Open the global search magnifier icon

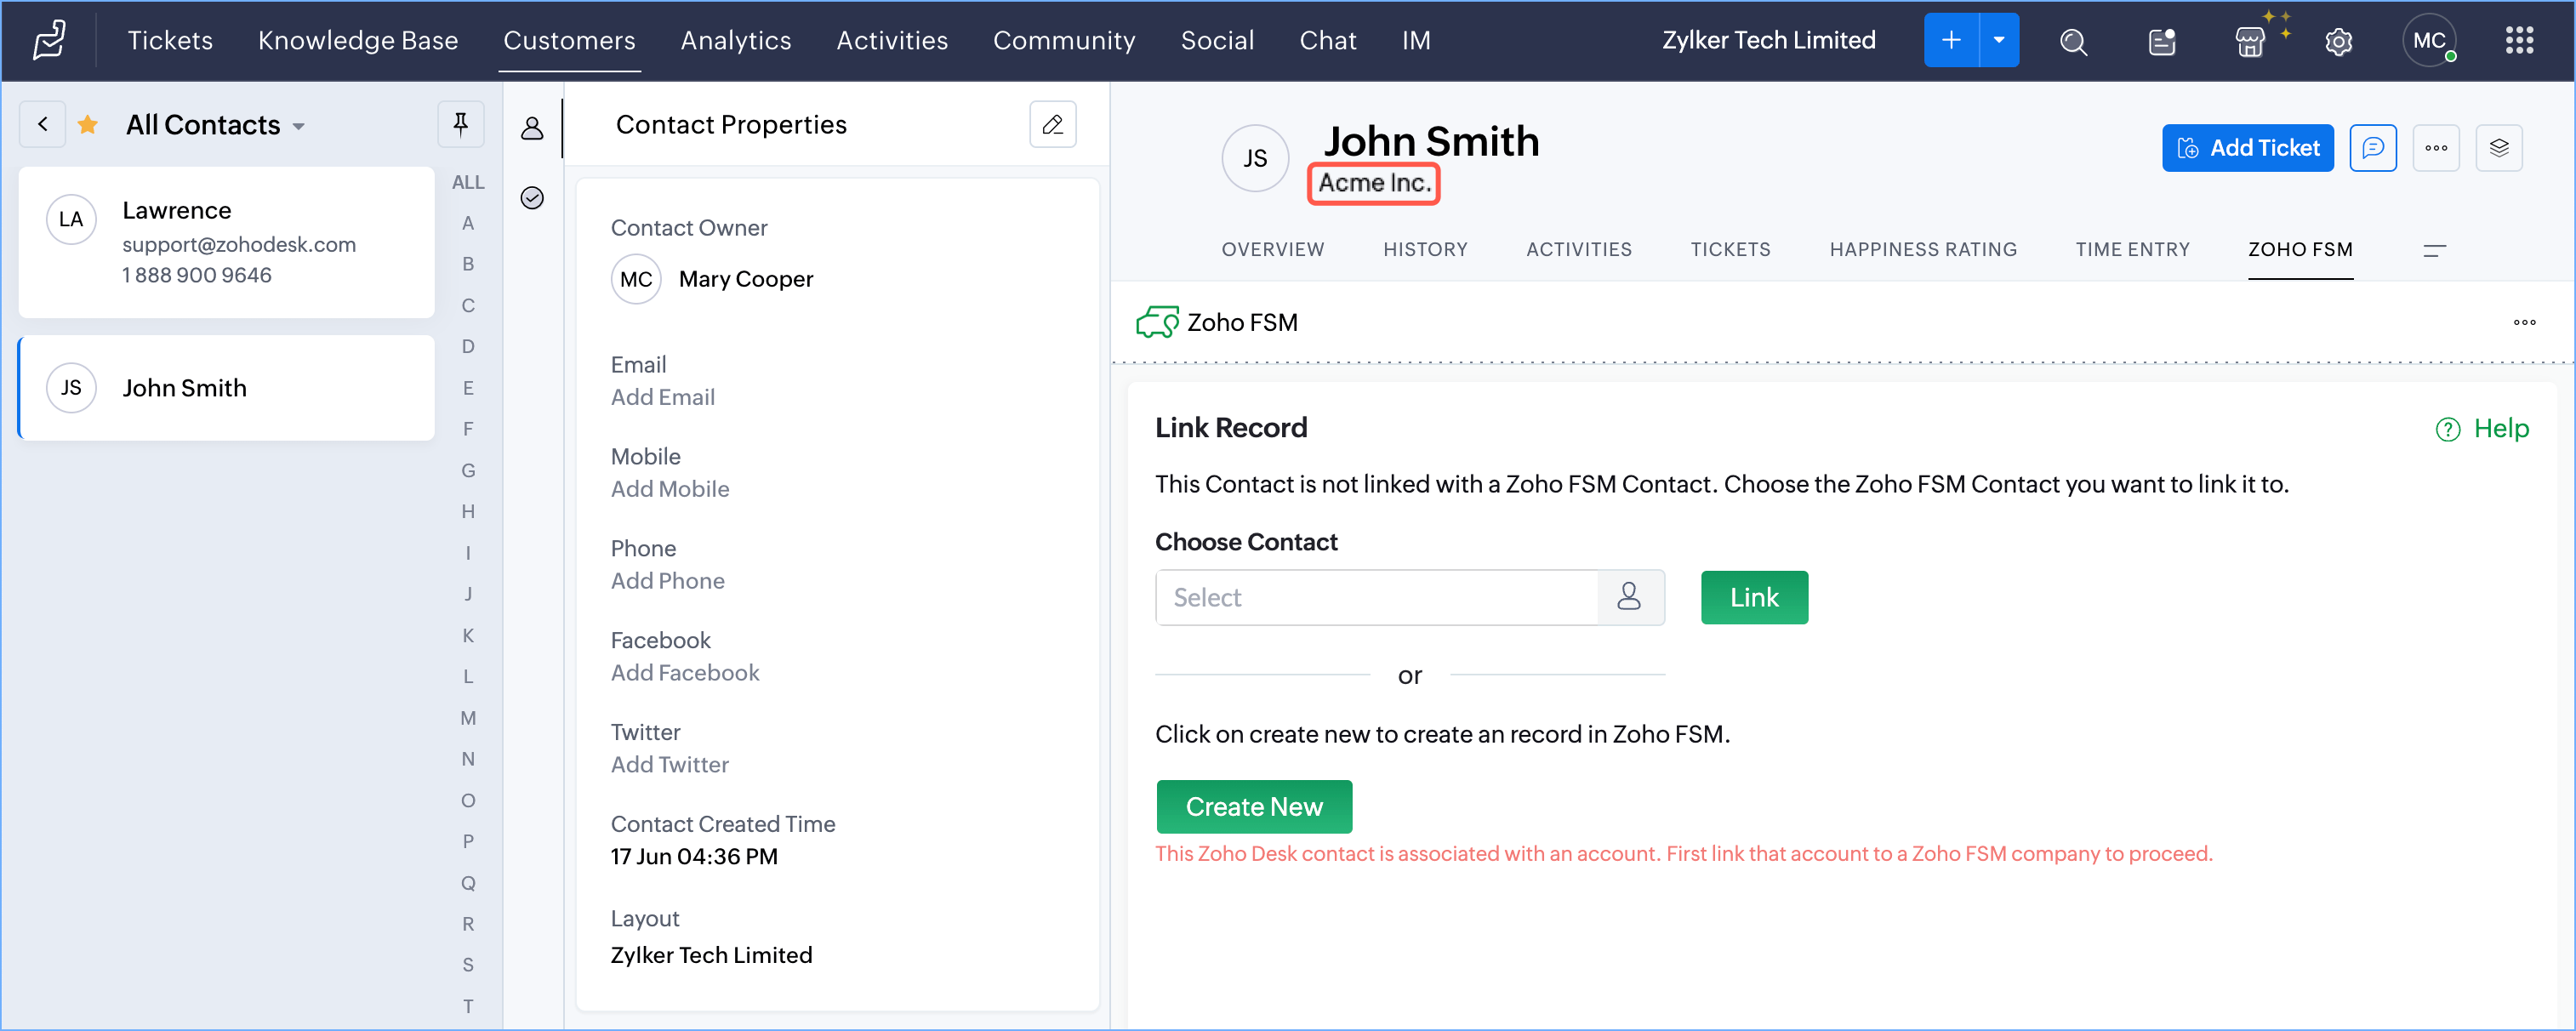(2073, 41)
